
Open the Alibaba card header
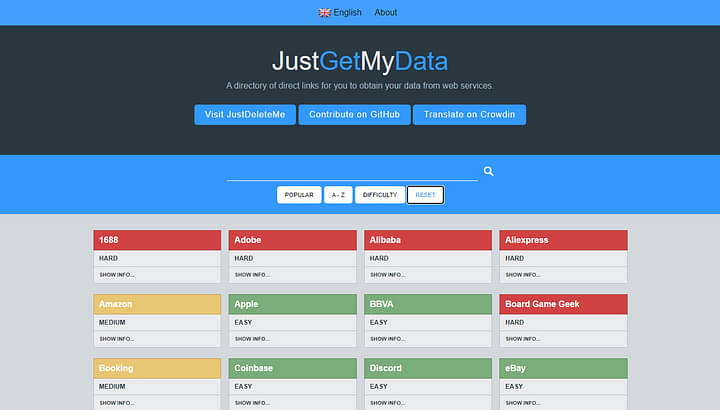pos(428,240)
